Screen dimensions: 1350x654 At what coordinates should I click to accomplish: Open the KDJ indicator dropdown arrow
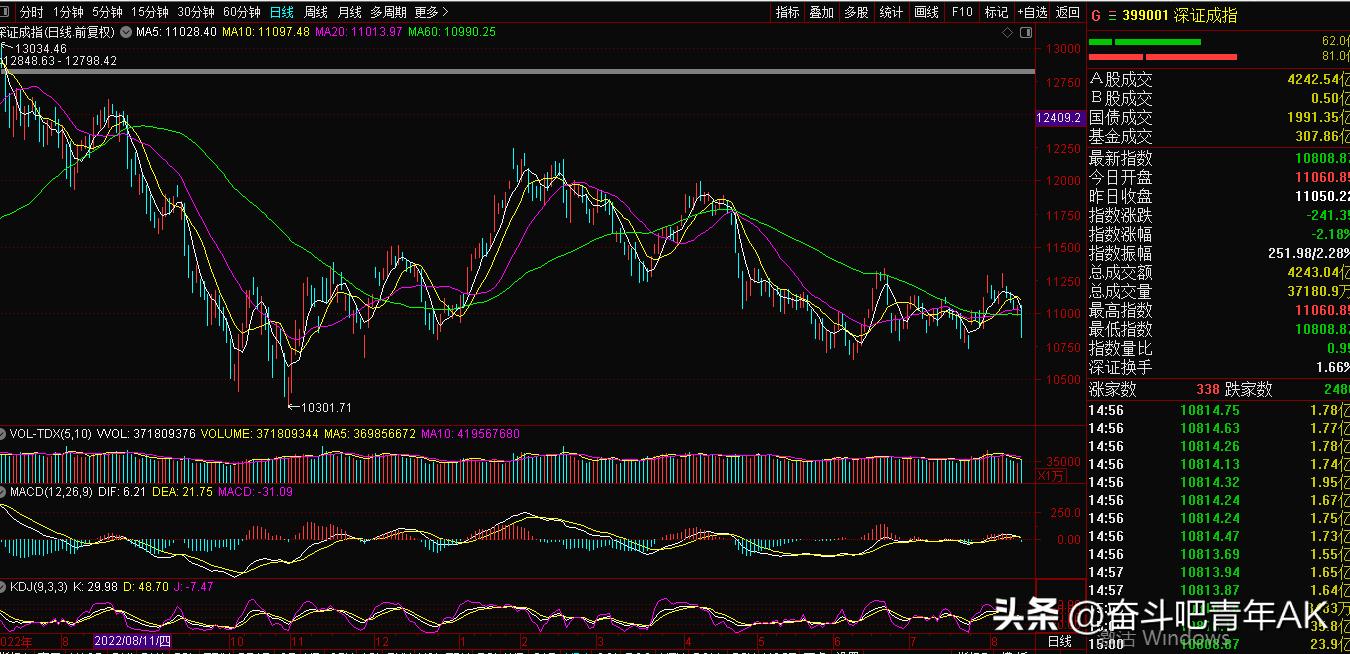click(x=4, y=586)
